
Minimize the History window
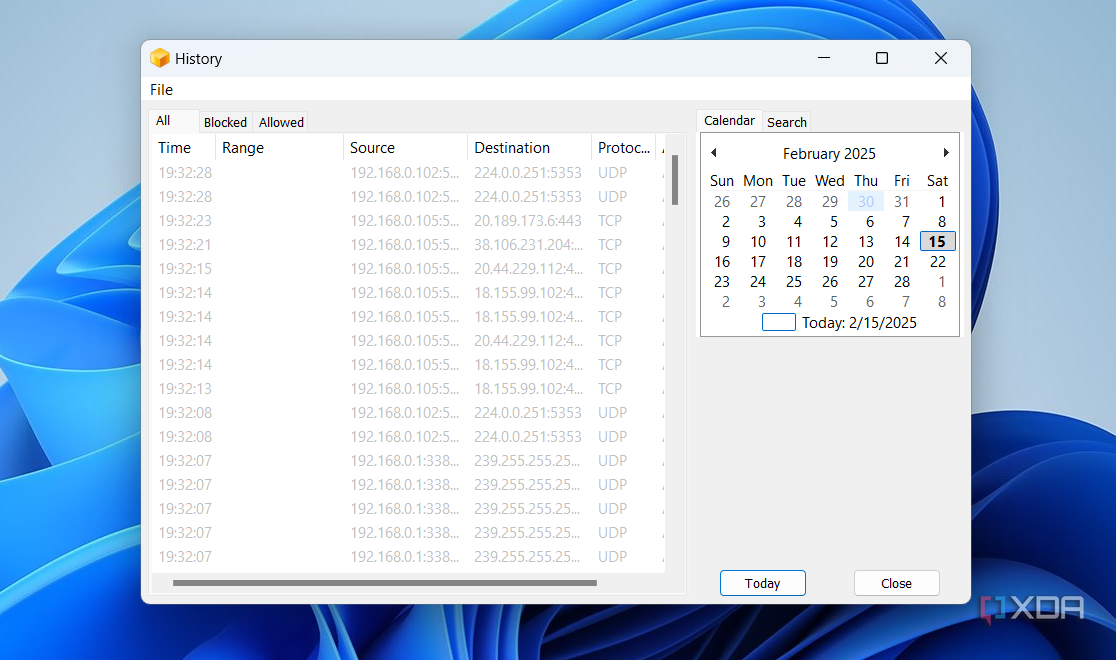[824, 58]
